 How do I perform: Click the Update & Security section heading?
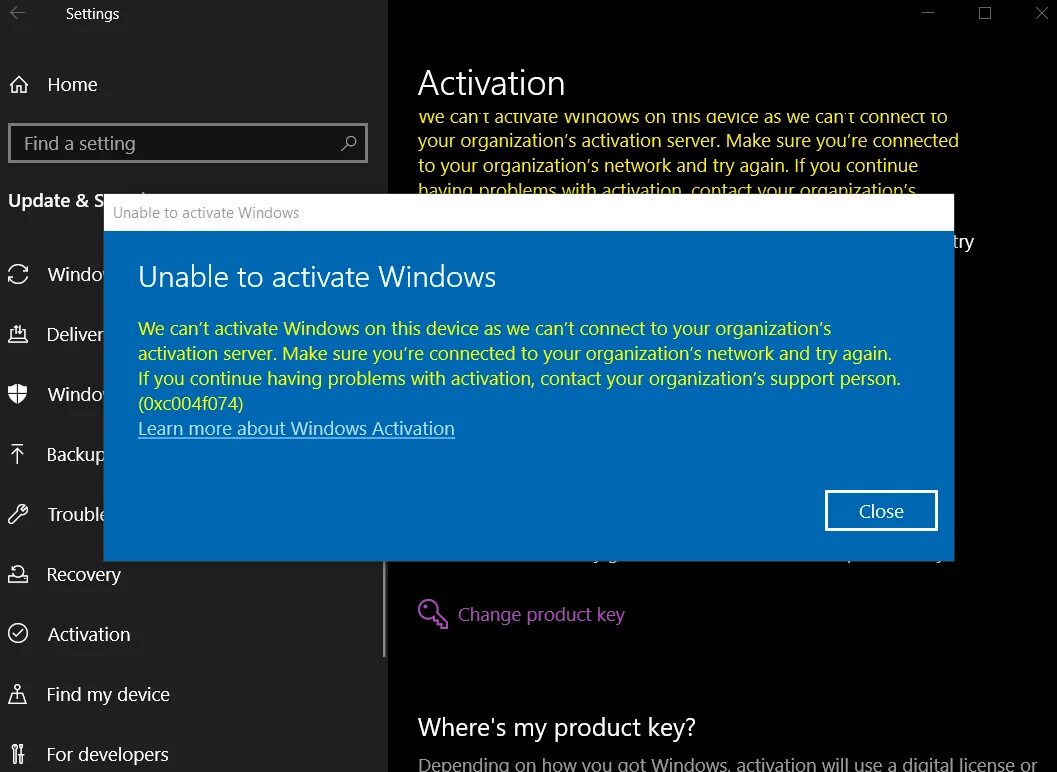click(x=56, y=200)
